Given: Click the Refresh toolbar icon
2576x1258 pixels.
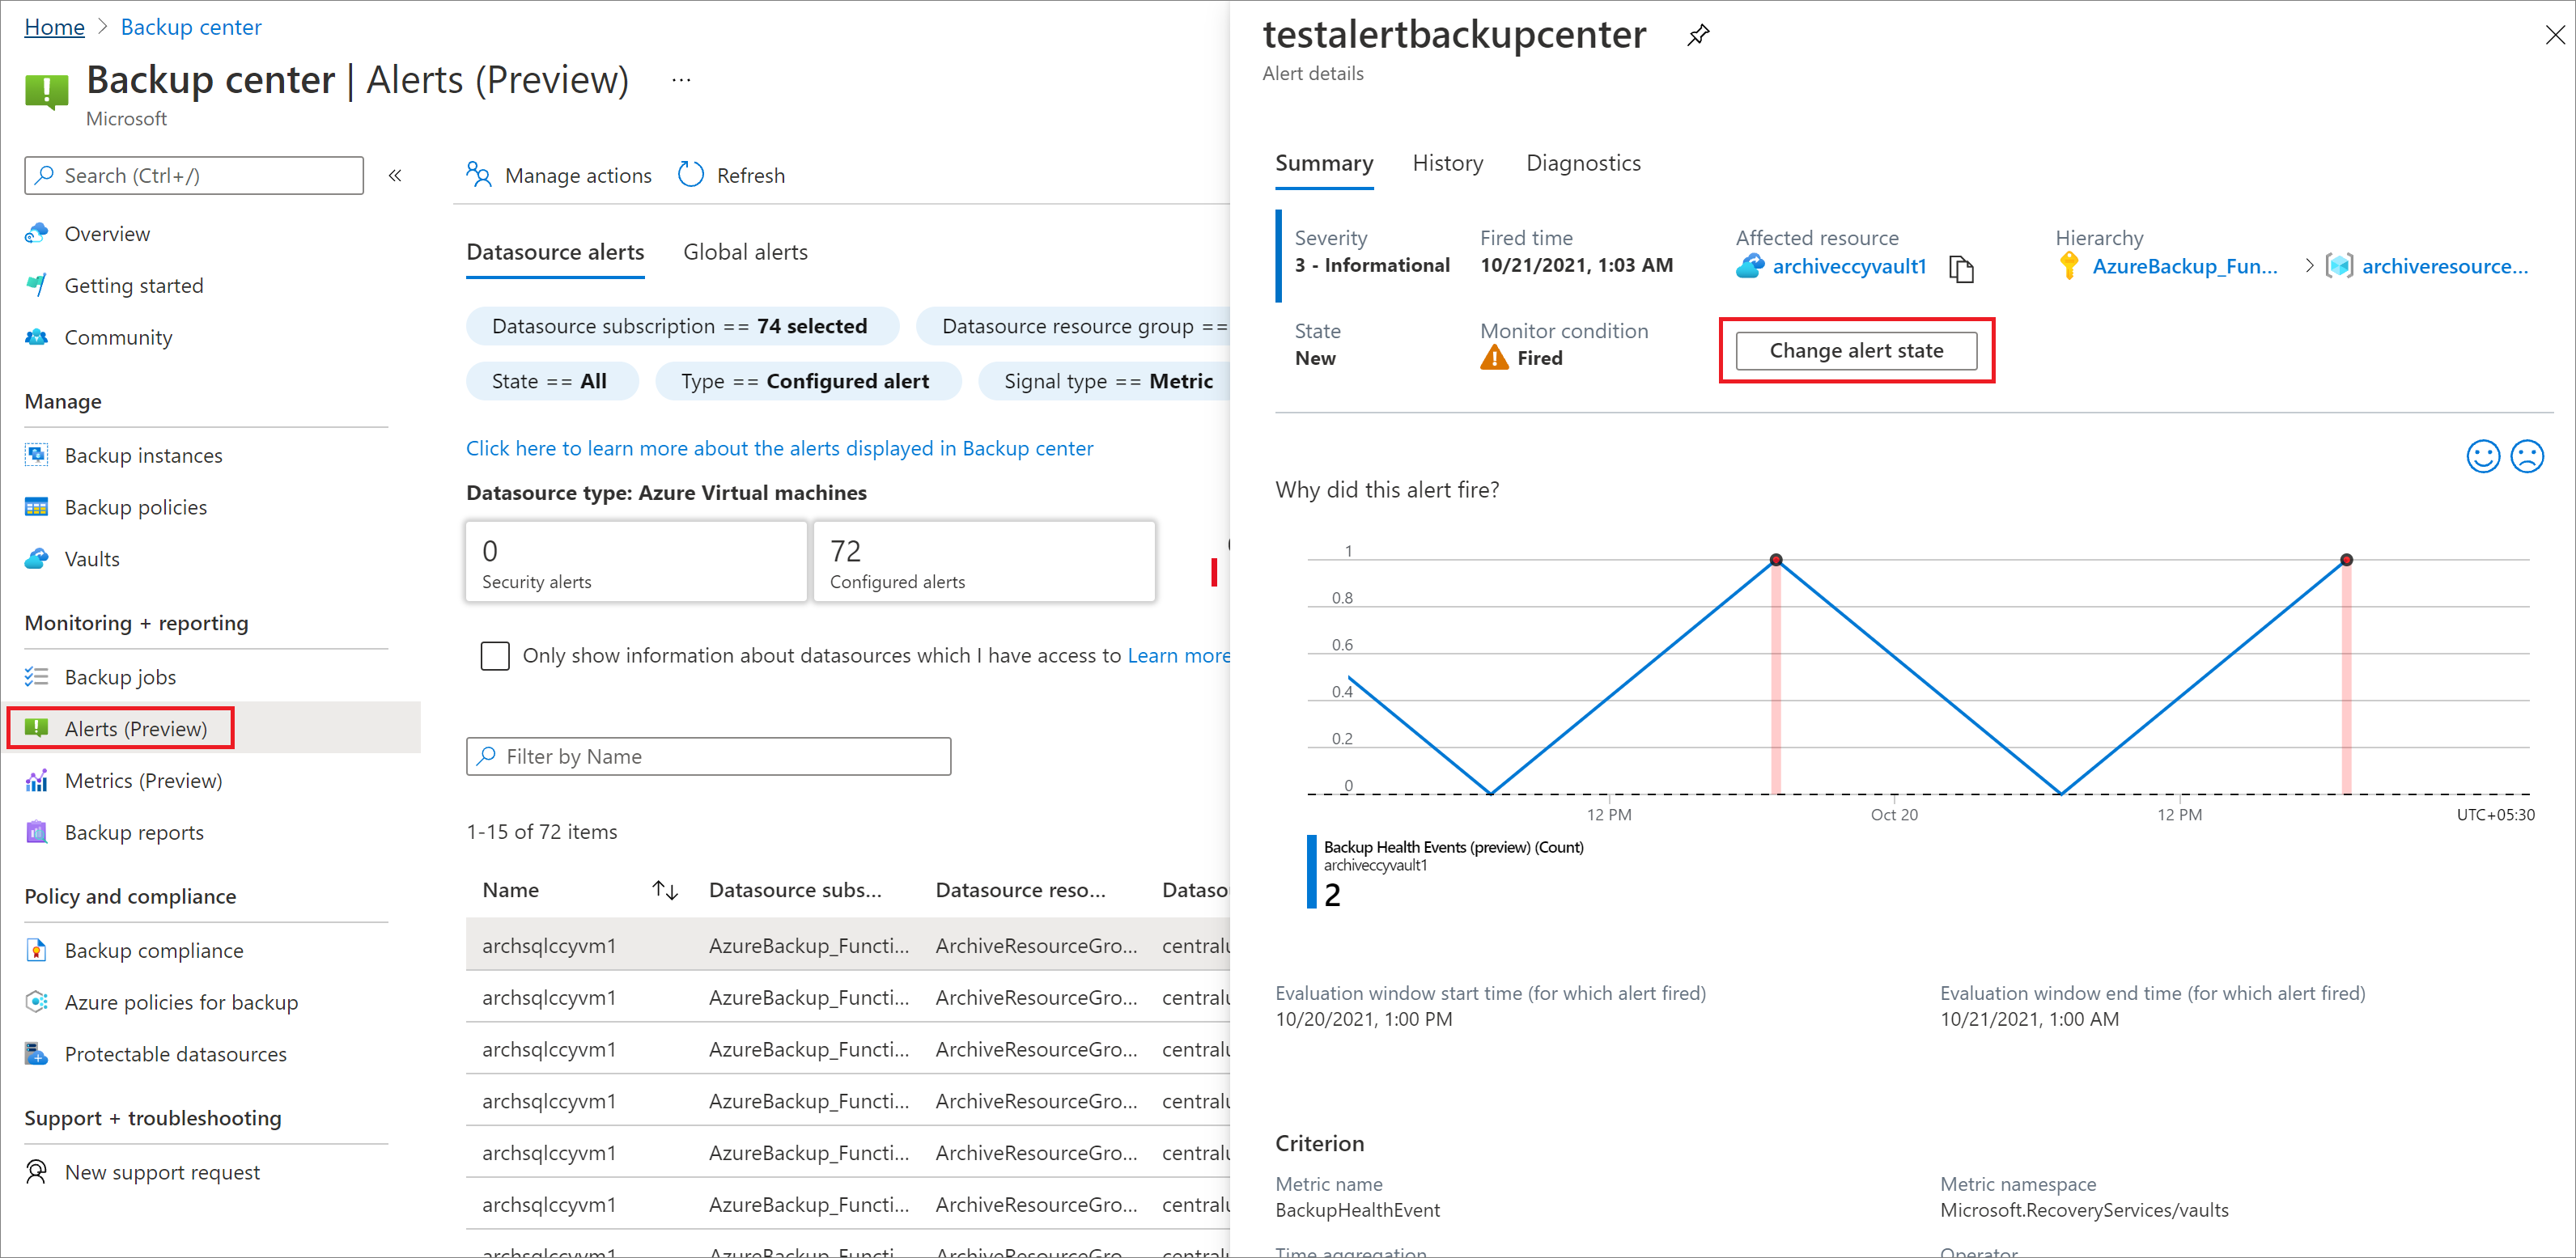Looking at the screenshot, I should (691, 175).
